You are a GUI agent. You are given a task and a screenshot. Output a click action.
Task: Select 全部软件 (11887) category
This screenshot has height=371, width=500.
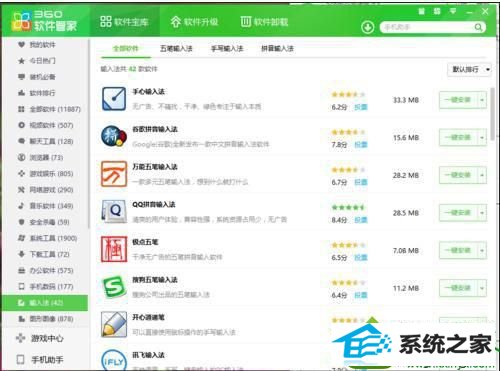pos(49,109)
